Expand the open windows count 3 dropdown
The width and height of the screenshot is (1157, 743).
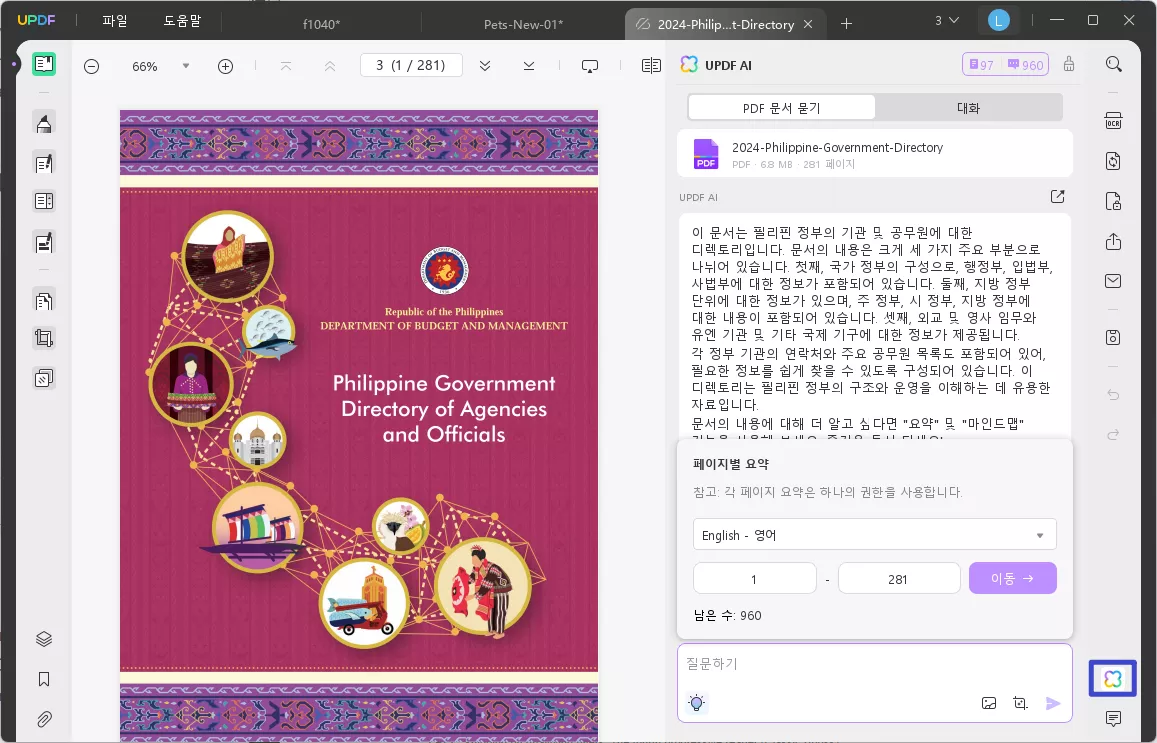point(947,21)
